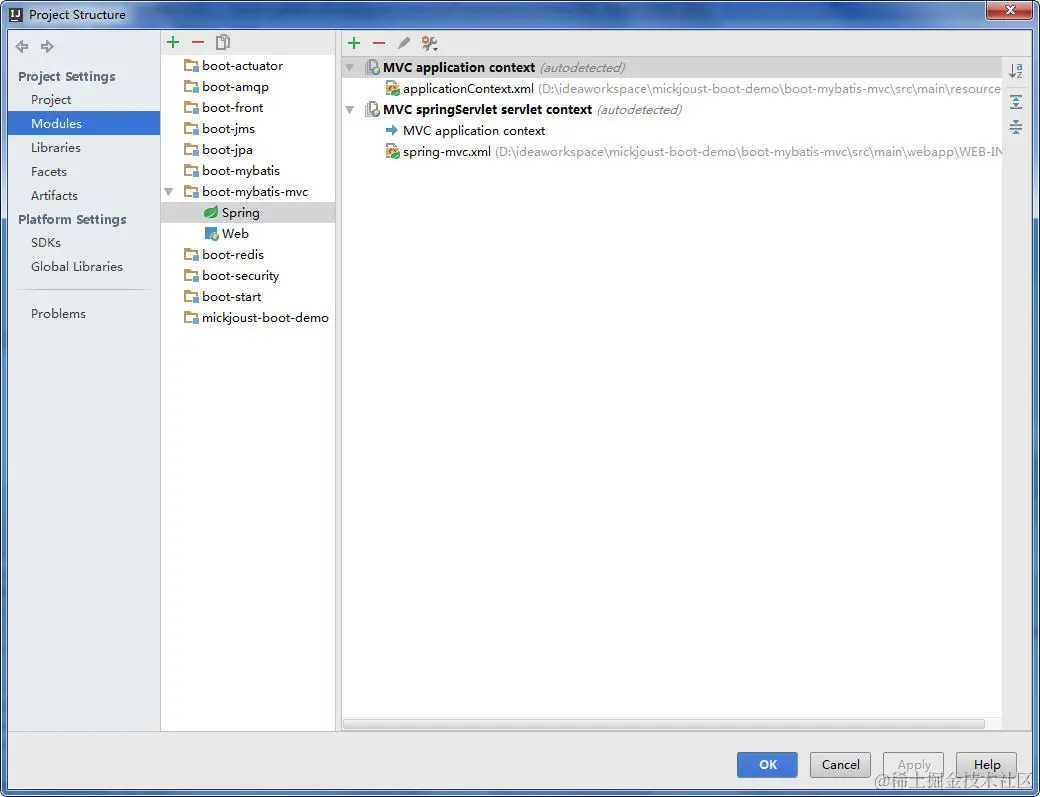Click the OK button
This screenshot has width=1040, height=797.
point(767,765)
